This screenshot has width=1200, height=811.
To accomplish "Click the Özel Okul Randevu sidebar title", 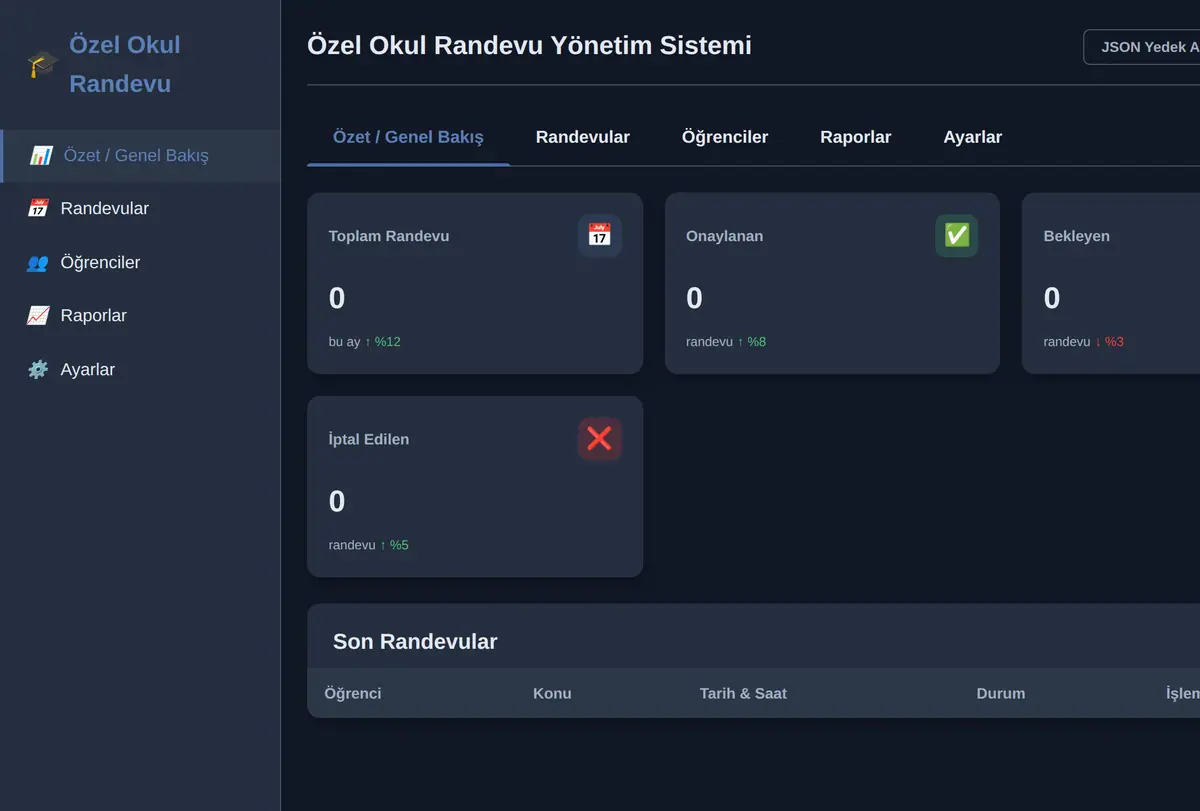I will pos(125,65).
